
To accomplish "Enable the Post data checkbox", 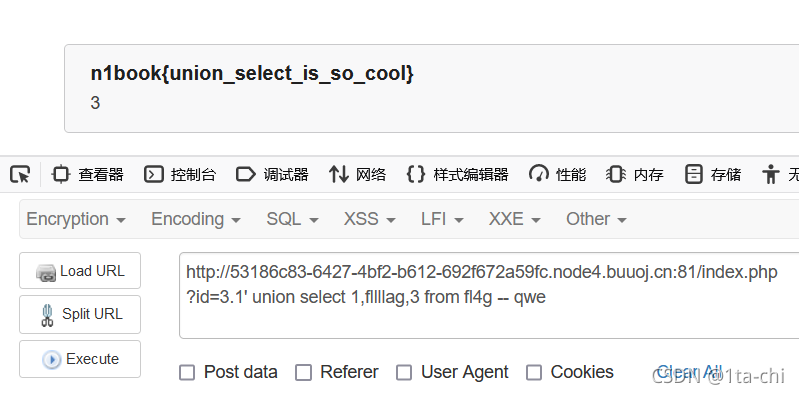I will coord(187,373).
